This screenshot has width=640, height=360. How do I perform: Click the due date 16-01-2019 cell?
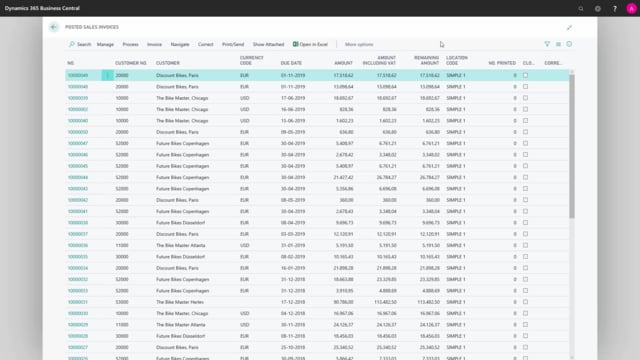point(293,268)
